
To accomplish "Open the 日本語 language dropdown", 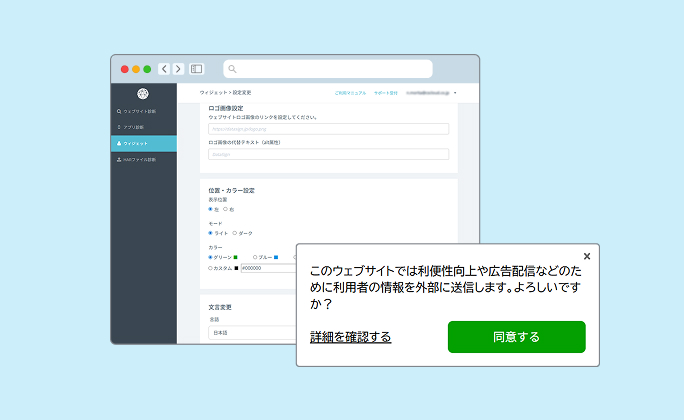I will coord(253,333).
